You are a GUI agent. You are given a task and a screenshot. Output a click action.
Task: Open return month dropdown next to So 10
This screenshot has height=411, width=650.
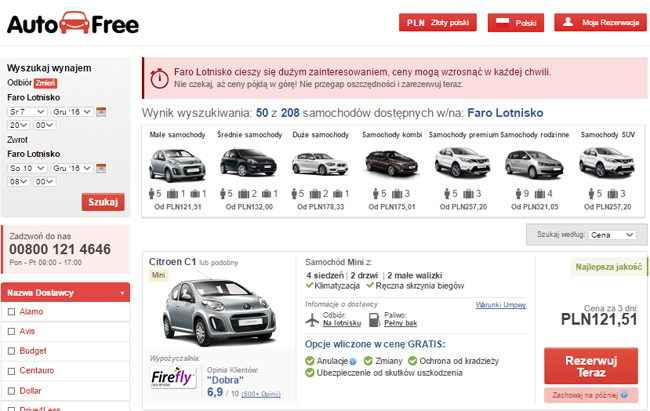tap(72, 168)
